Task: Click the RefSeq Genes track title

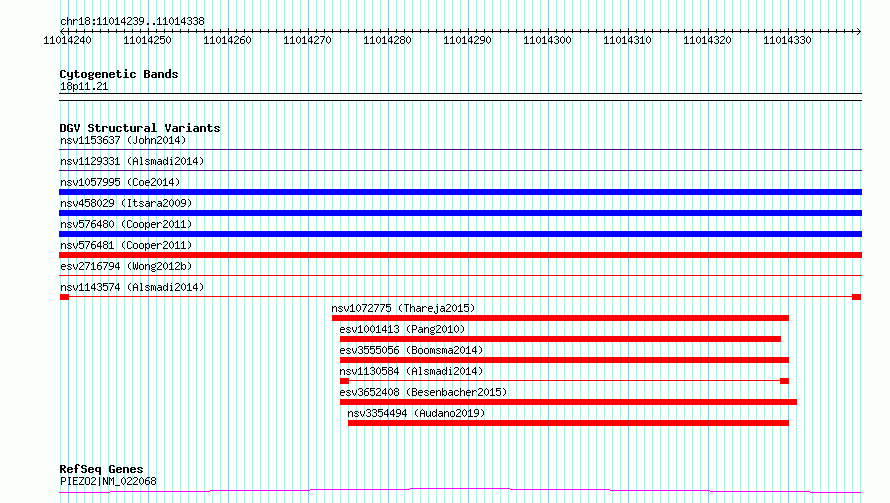Action: click(x=101, y=469)
